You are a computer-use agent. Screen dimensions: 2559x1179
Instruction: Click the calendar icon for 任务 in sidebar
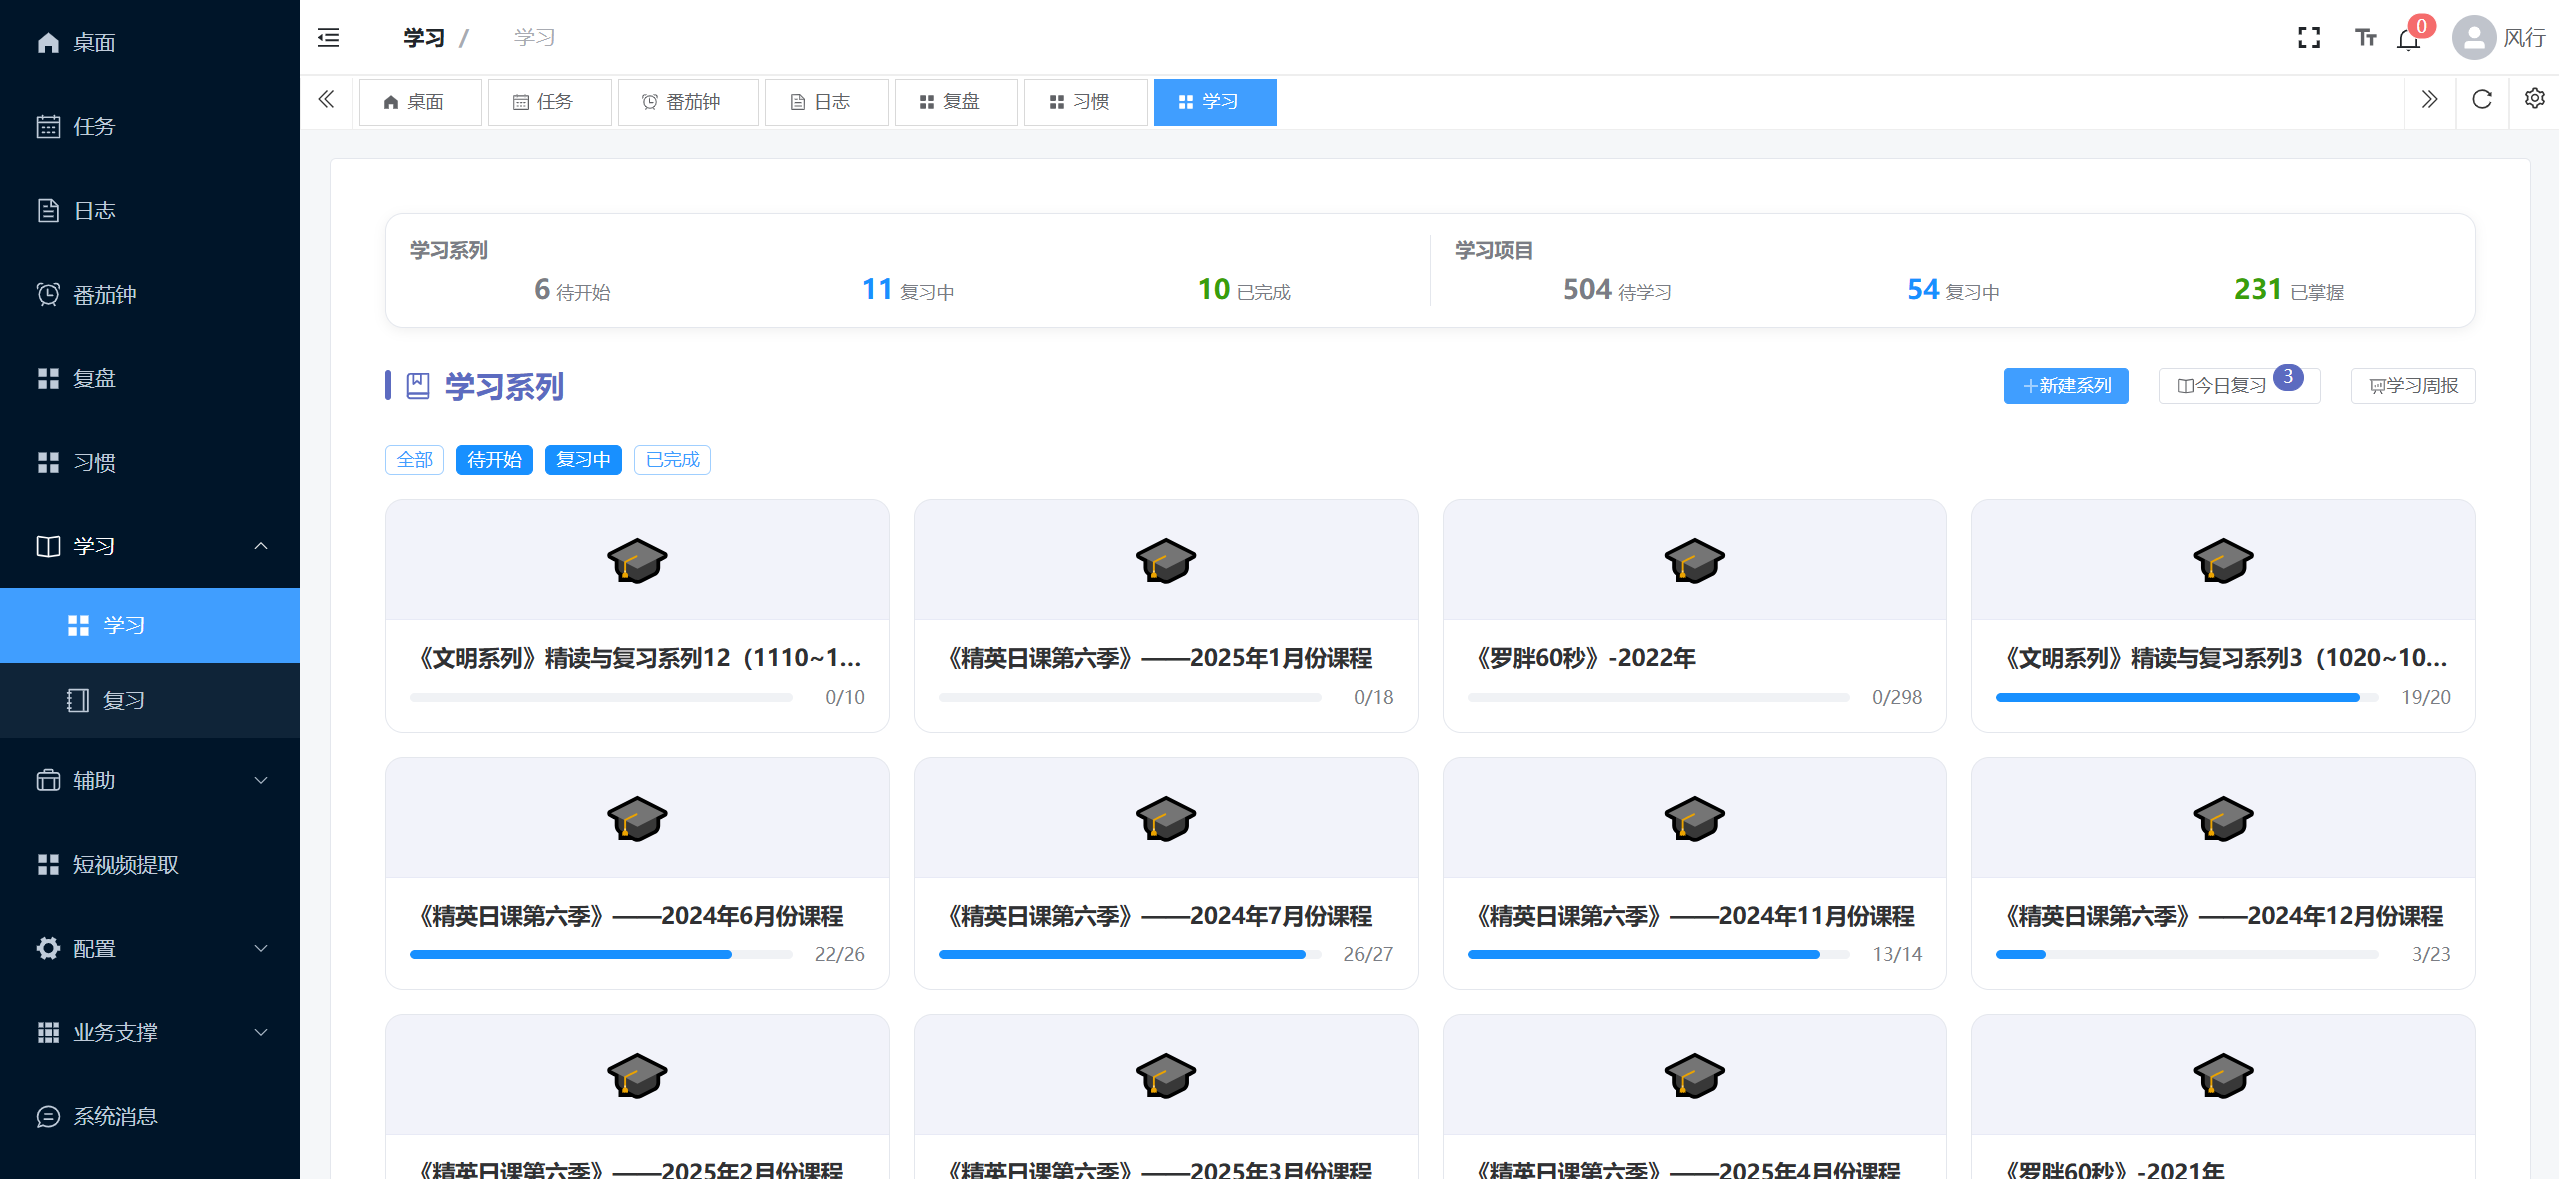48,126
